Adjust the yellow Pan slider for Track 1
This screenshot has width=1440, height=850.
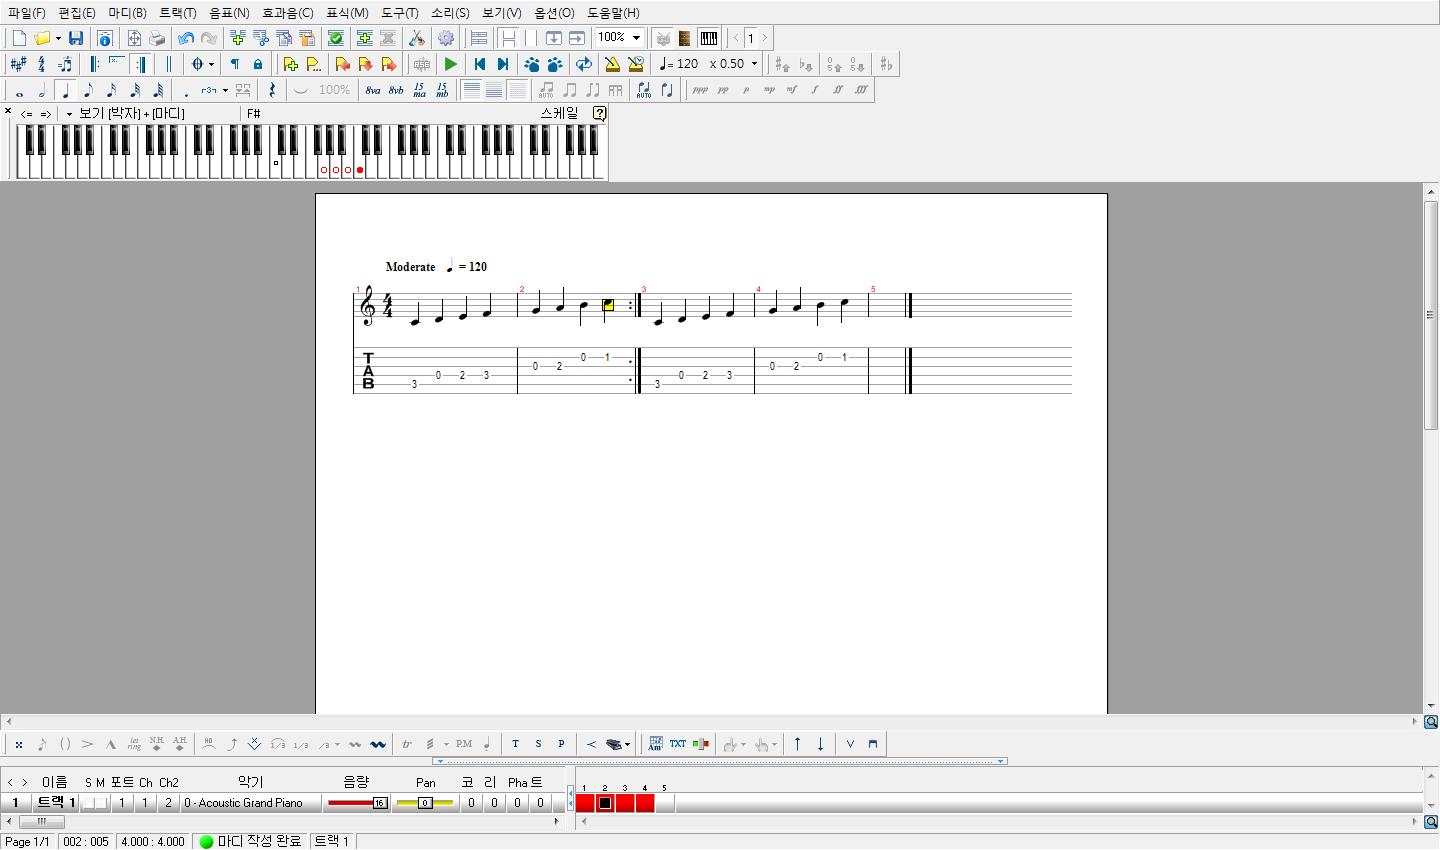pos(425,803)
